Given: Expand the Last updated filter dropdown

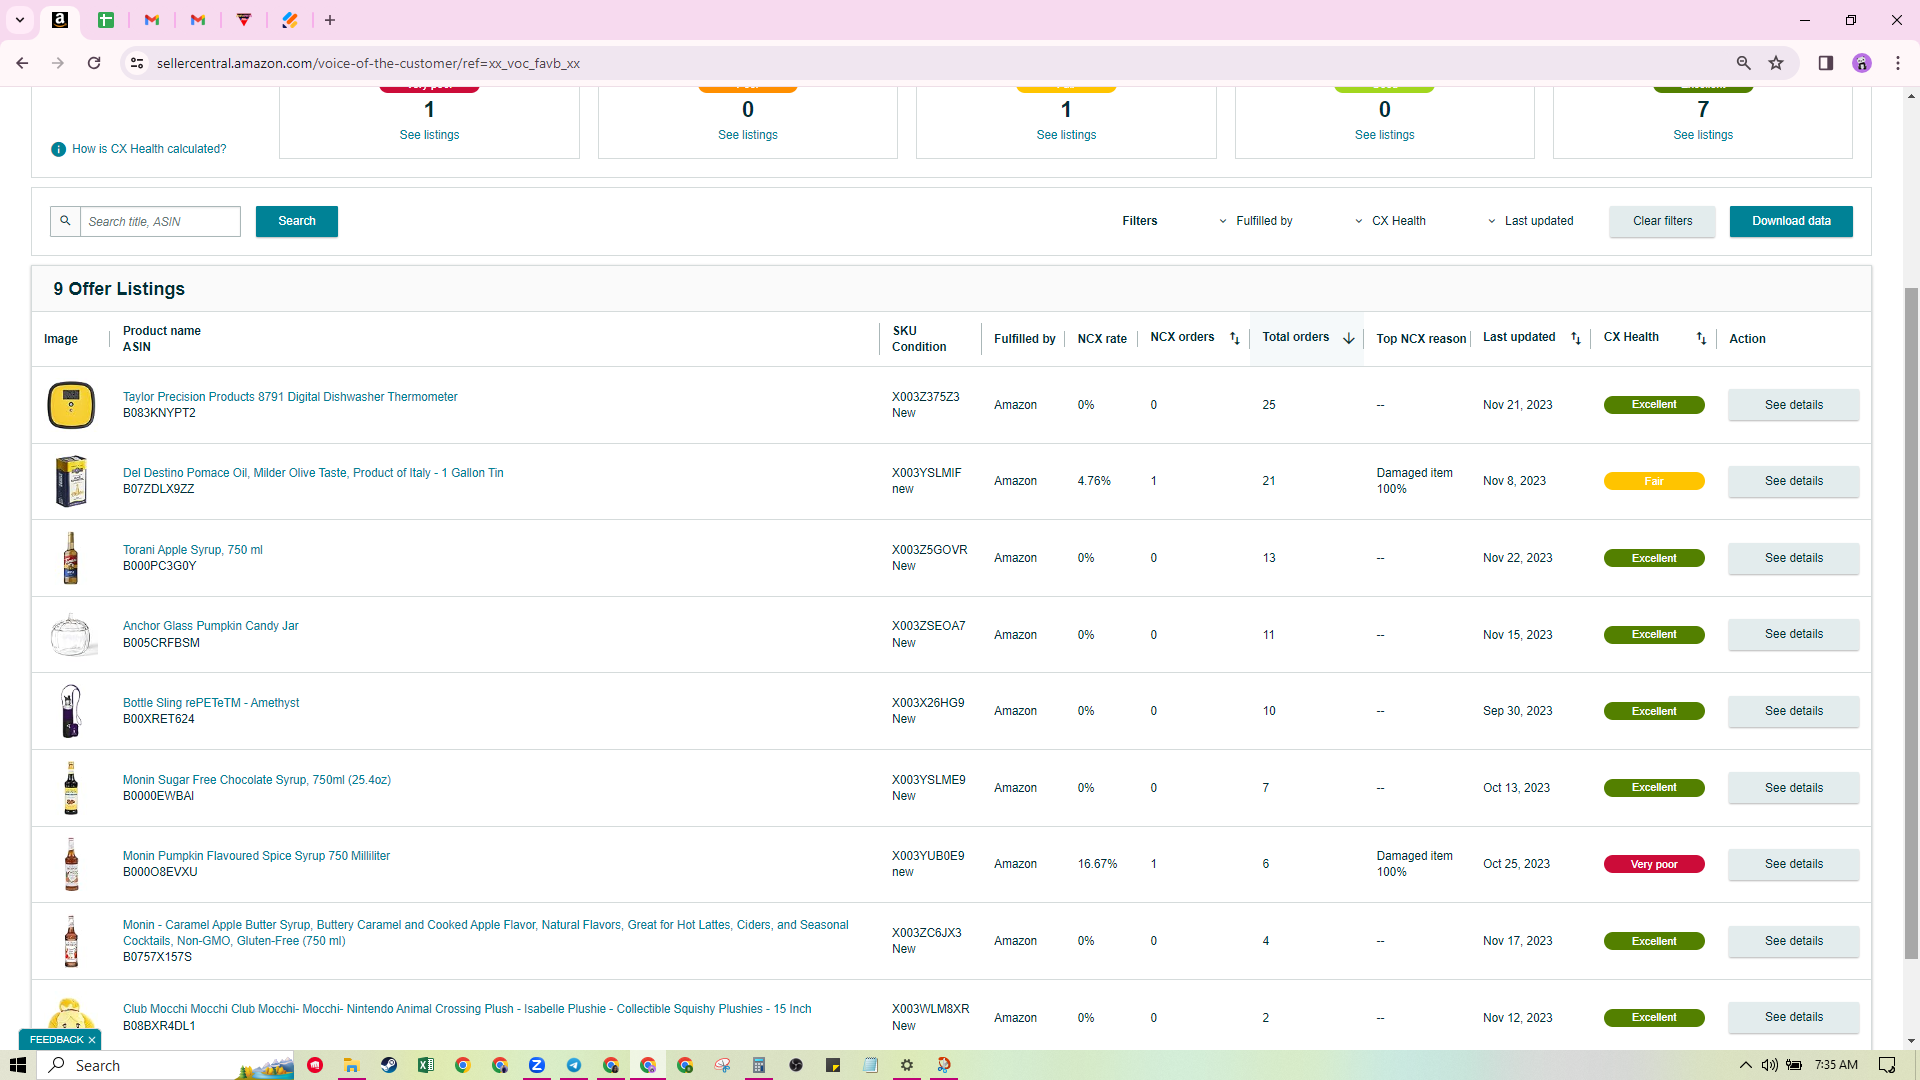Looking at the screenshot, I should pos(1530,221).
